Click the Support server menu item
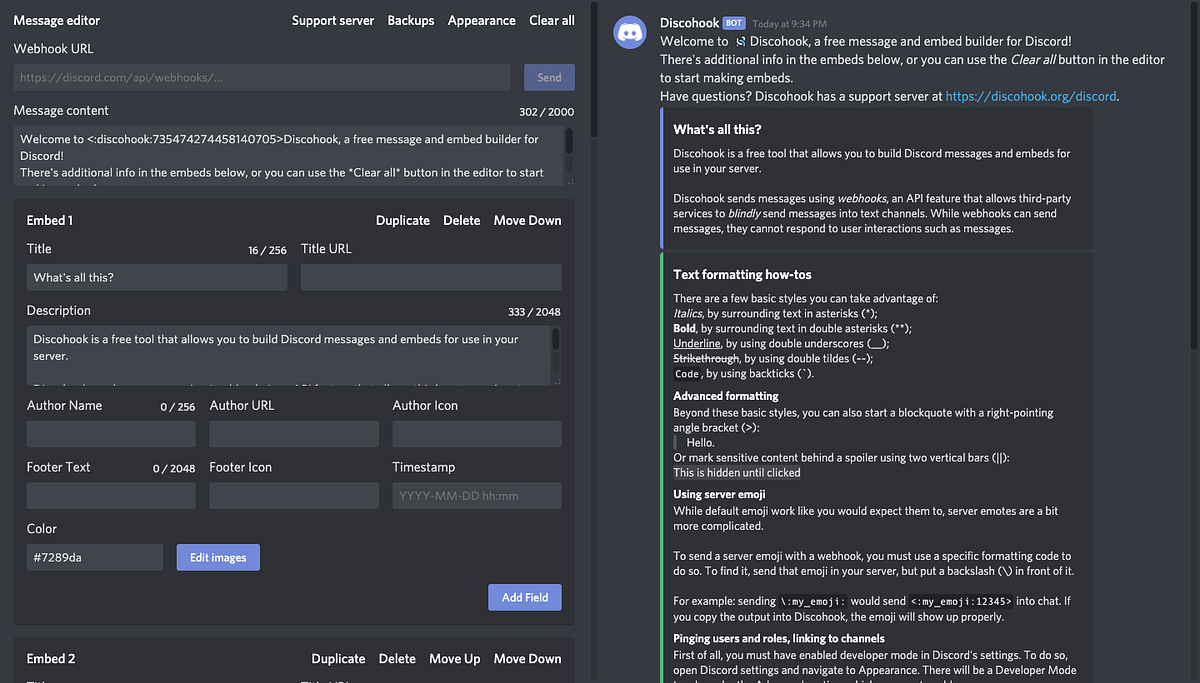The height and width of the screenshot is (683, 1200). 333,19
